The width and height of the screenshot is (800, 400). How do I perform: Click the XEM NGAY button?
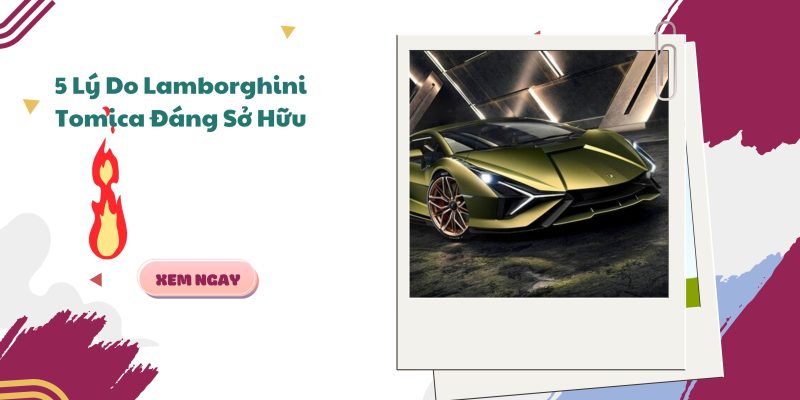click(x=198, y=279)
